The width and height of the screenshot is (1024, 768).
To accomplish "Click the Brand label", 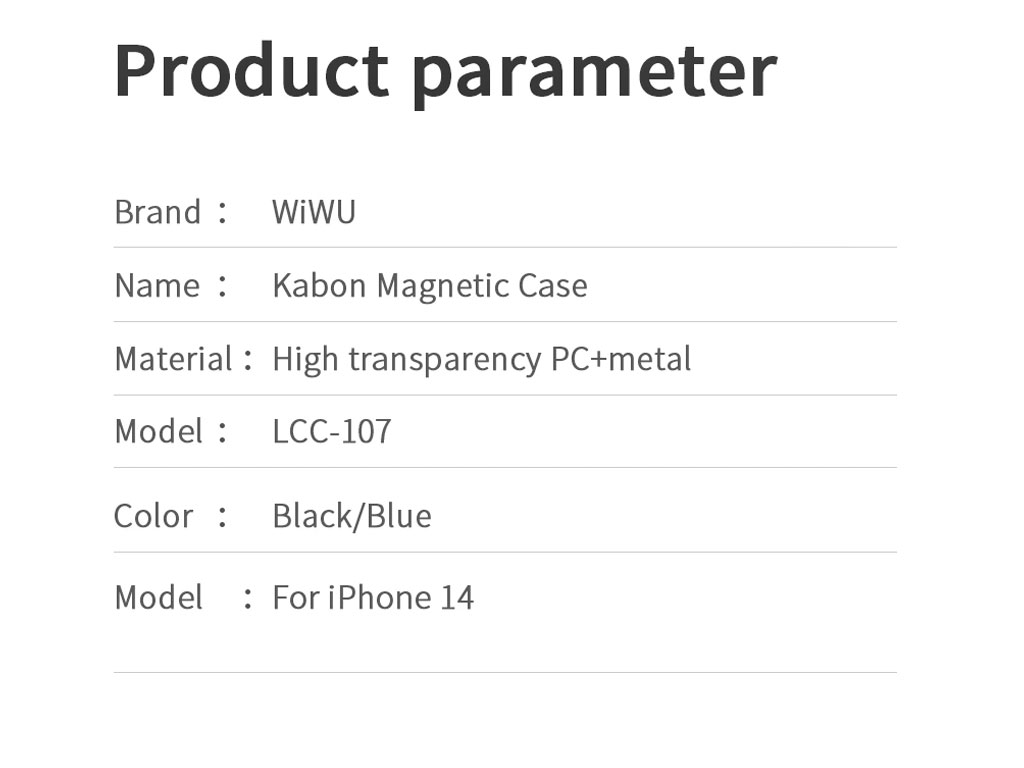I will pos(158,212).
